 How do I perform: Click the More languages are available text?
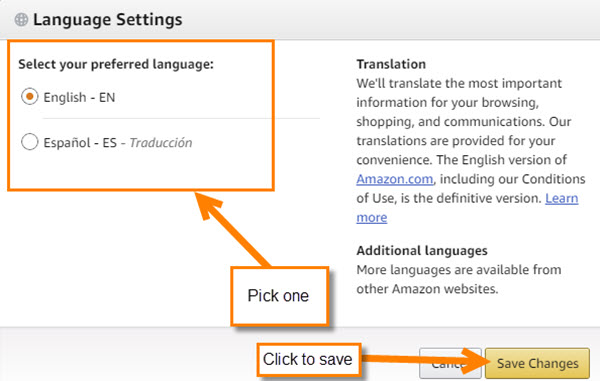(458, 279)
